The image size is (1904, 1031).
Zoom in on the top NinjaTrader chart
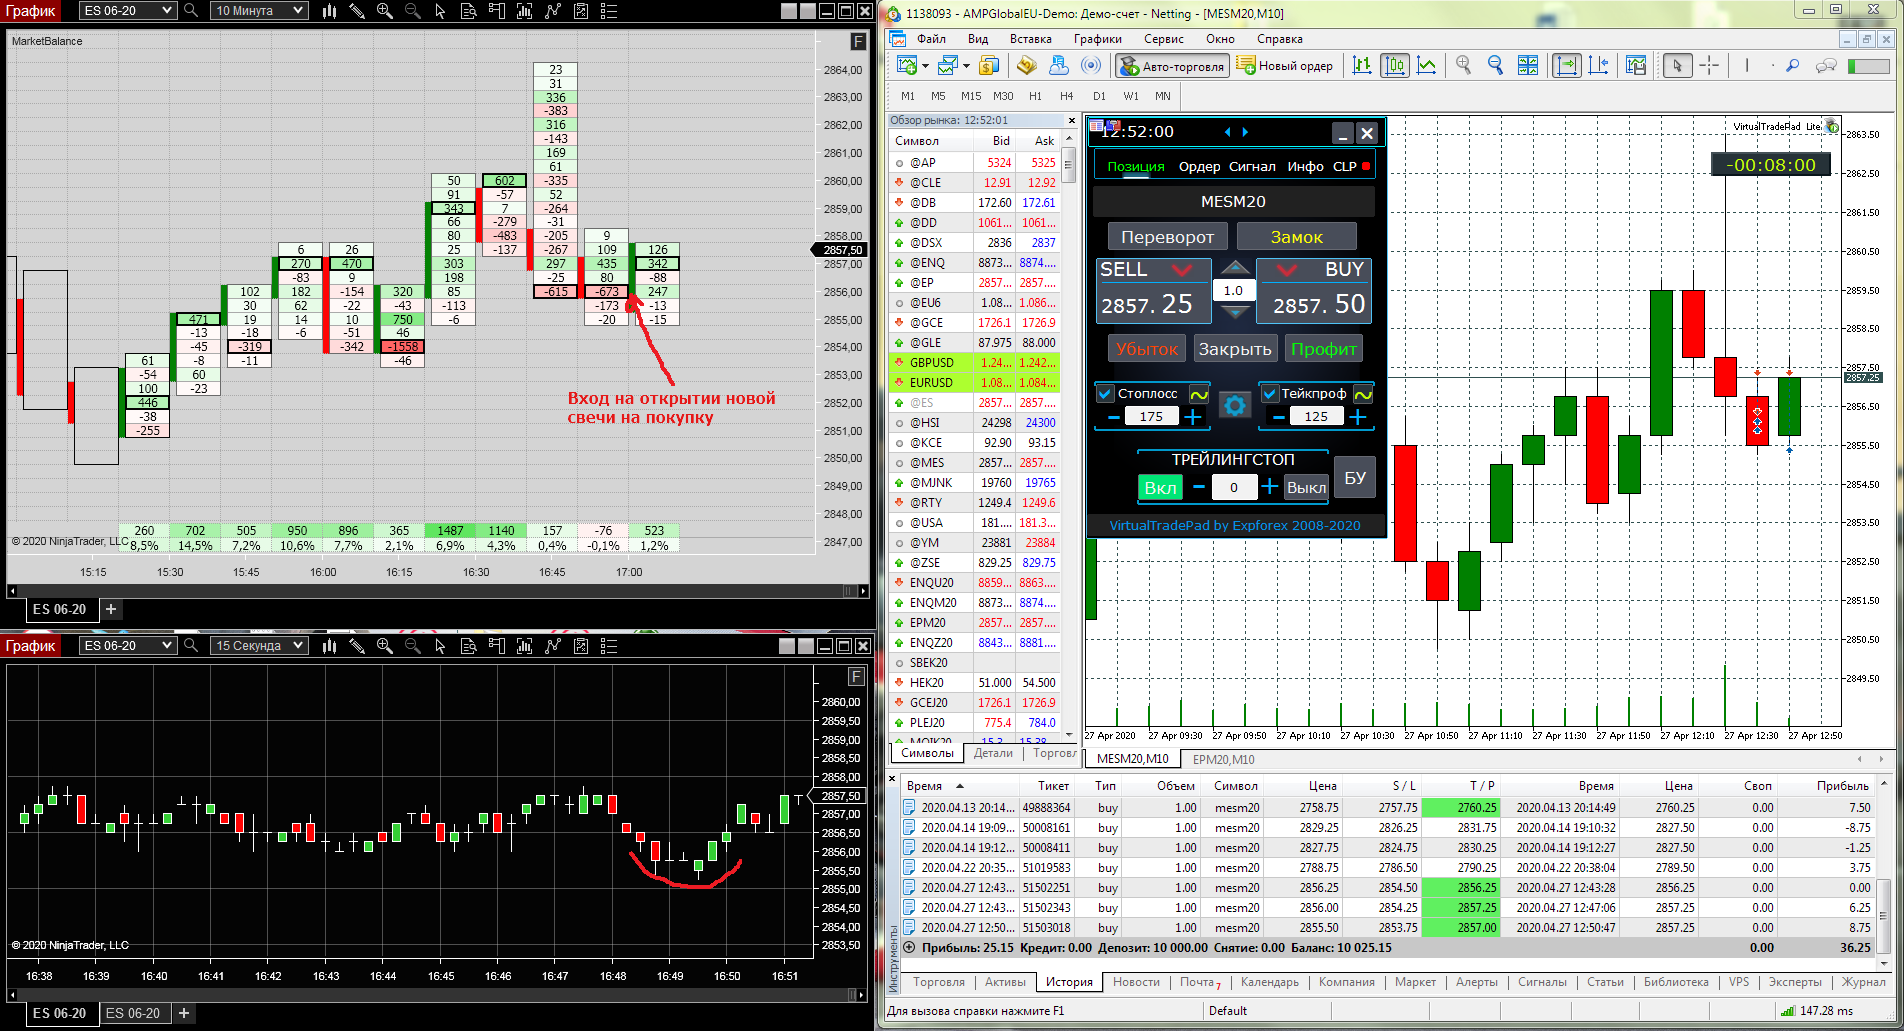385,11
